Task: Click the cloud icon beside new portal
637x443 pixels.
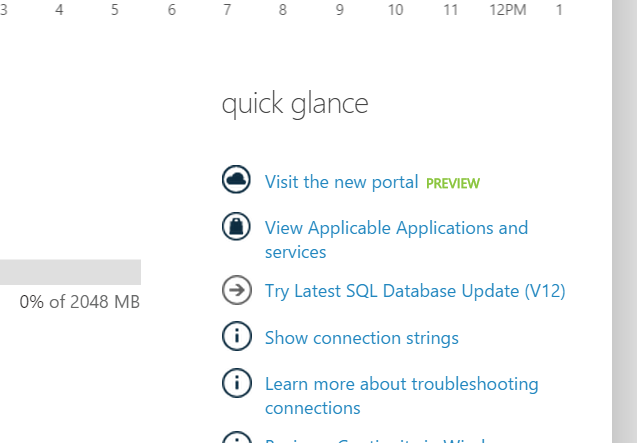Action: 236,180
